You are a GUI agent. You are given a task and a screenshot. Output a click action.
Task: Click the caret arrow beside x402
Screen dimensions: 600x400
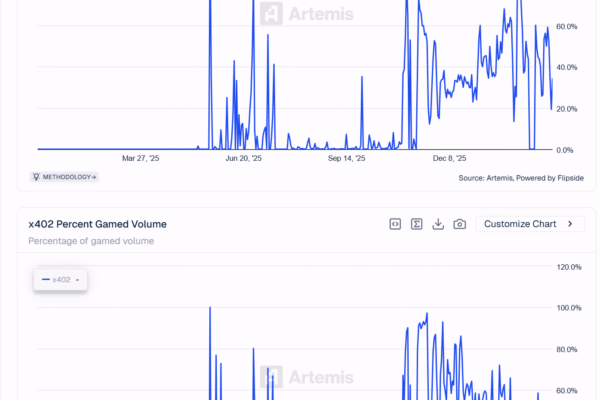[x=78, y=280]
